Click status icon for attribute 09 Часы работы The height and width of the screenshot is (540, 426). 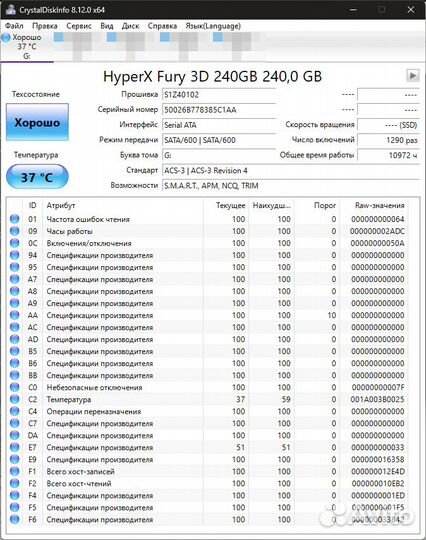(x=14, y=231)
